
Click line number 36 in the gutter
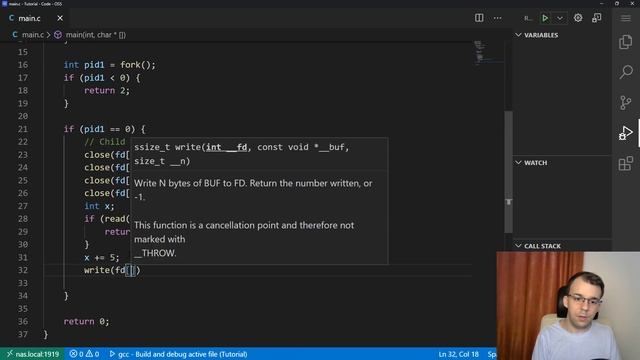coord(23,321)
